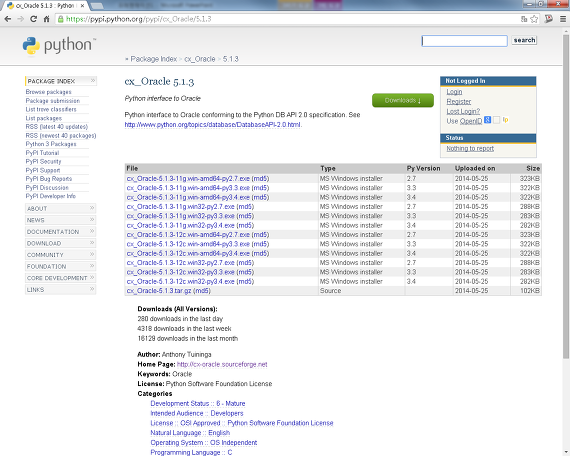Click the Nothing to report link
The height and width of the screenshot is (456, 570).
pos(470,148)
